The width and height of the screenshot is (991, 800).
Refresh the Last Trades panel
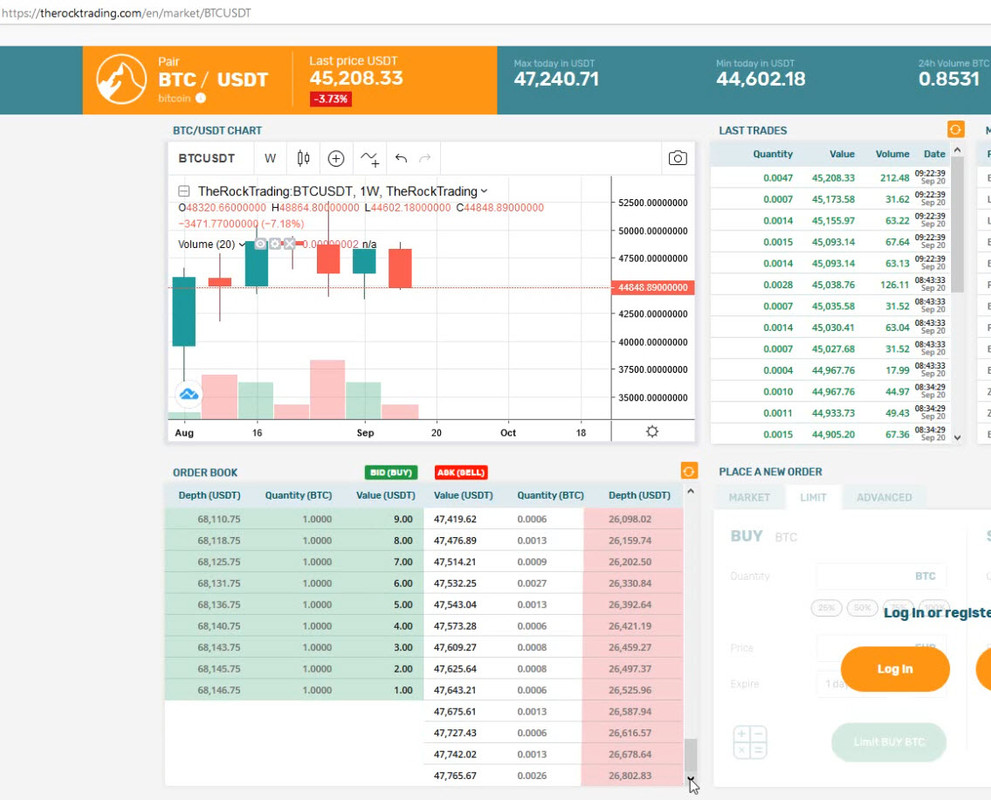955,129
